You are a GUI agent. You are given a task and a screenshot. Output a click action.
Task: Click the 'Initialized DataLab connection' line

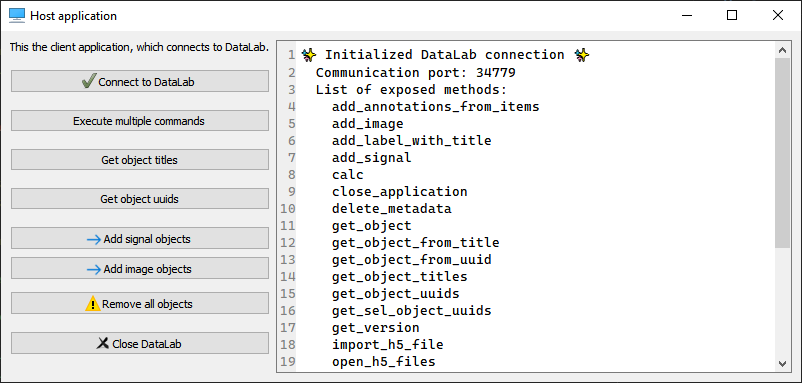coord(445,55)
